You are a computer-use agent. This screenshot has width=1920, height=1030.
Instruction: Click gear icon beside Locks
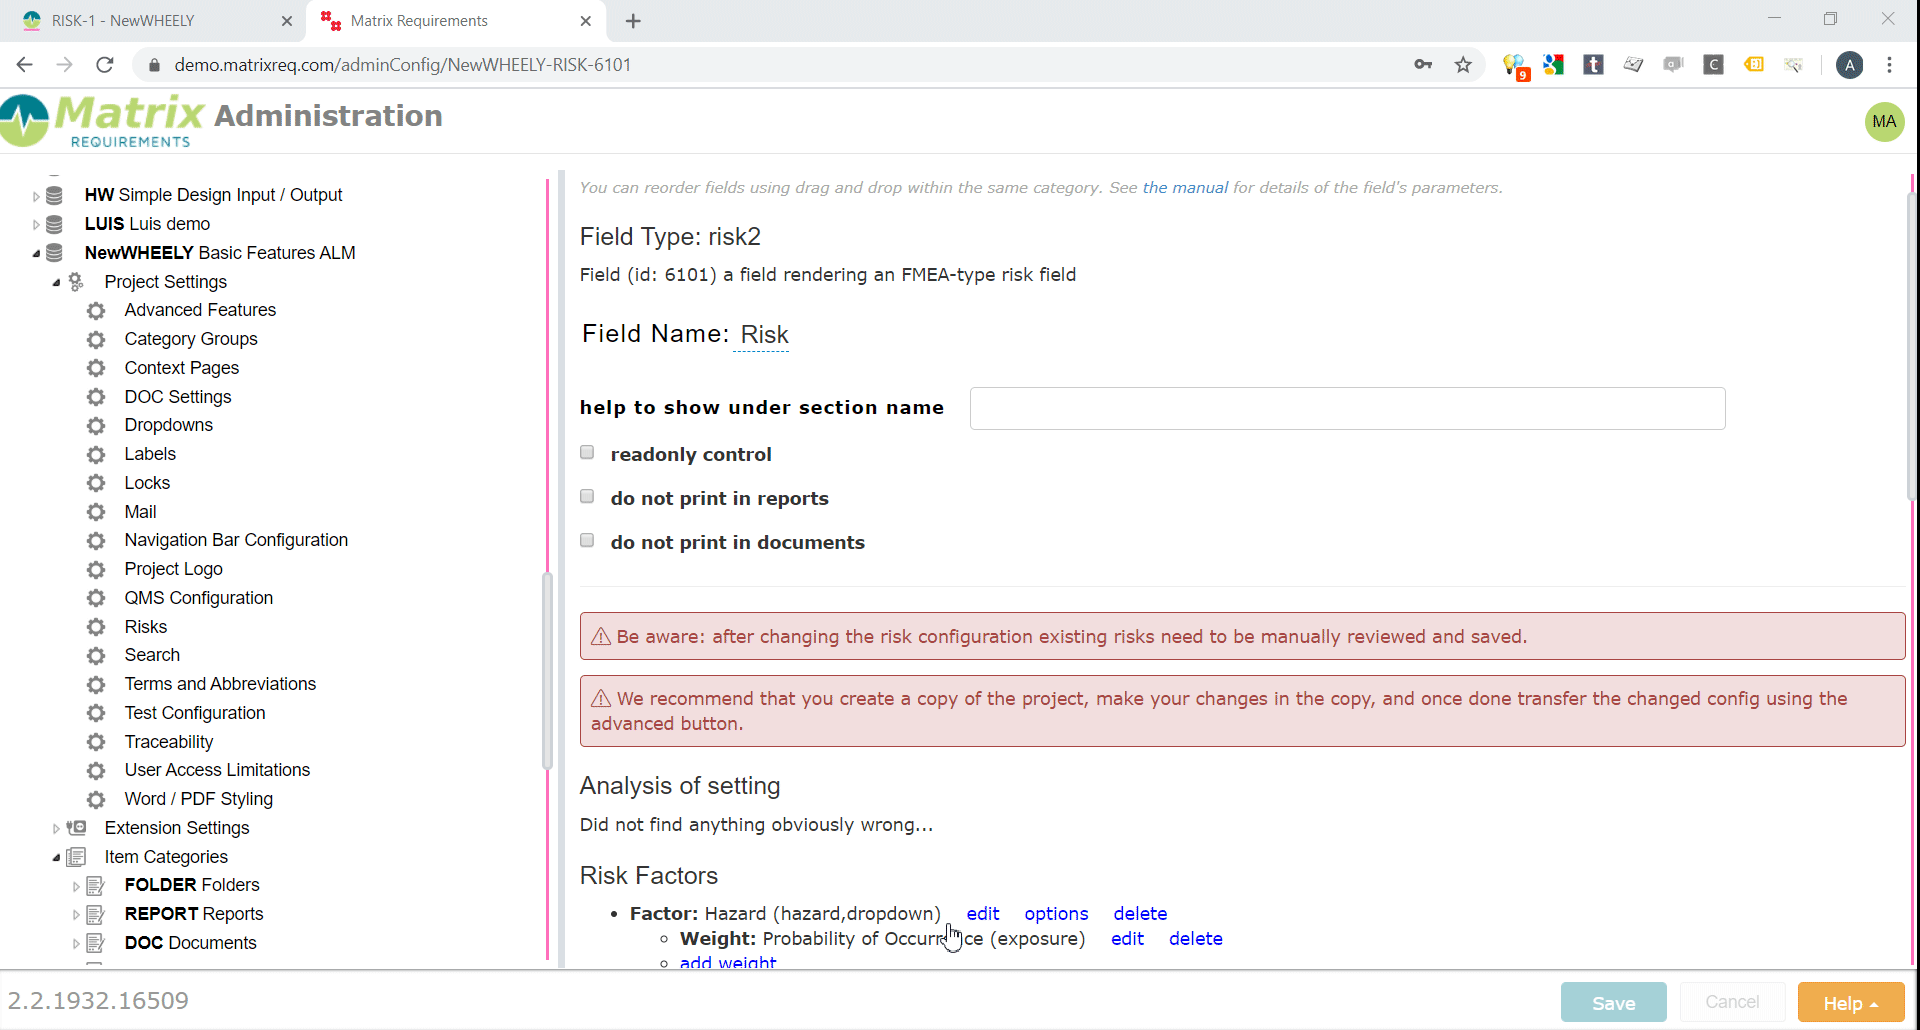coord(96,484)
